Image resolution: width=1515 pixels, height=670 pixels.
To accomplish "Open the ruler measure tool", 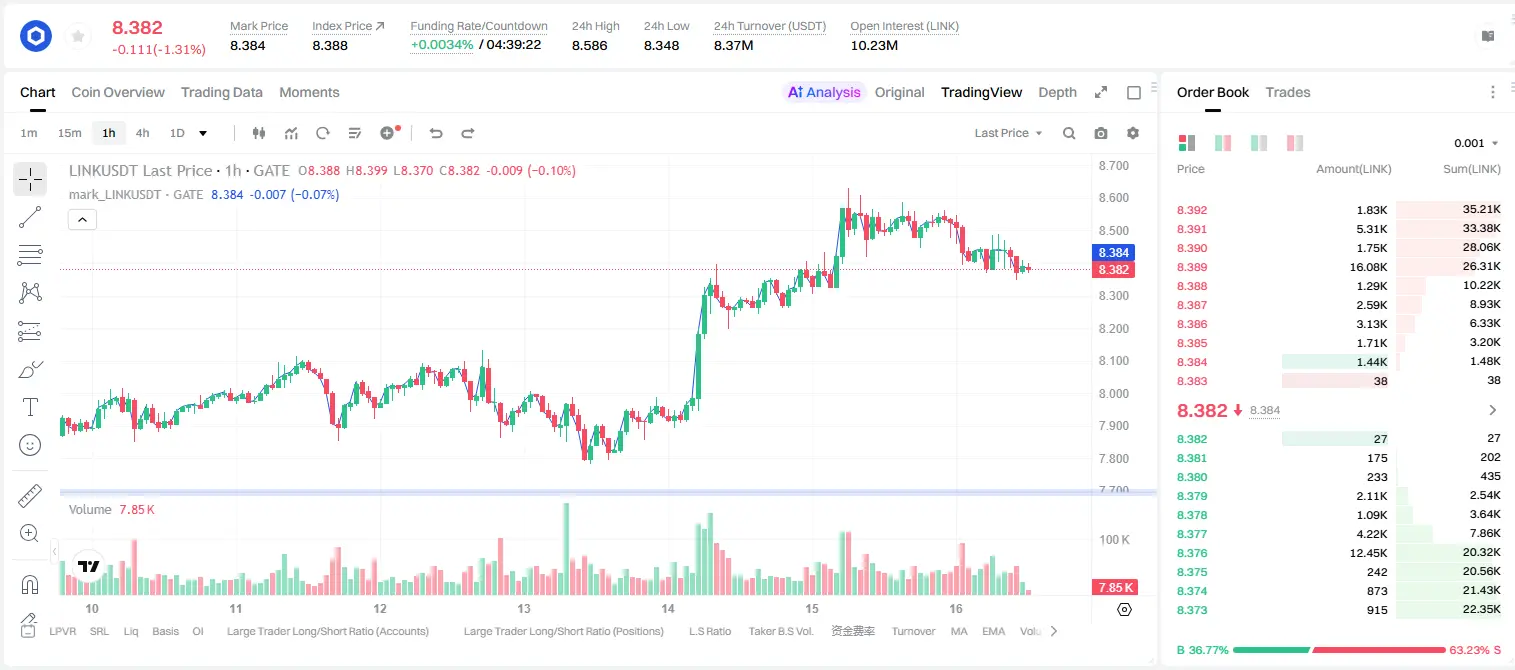I will point(30,496).
